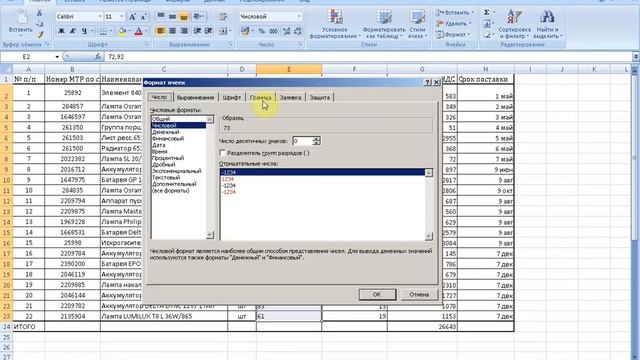Click the Increase Font Size icon
The image size is (640, 360).
point(132,17)
